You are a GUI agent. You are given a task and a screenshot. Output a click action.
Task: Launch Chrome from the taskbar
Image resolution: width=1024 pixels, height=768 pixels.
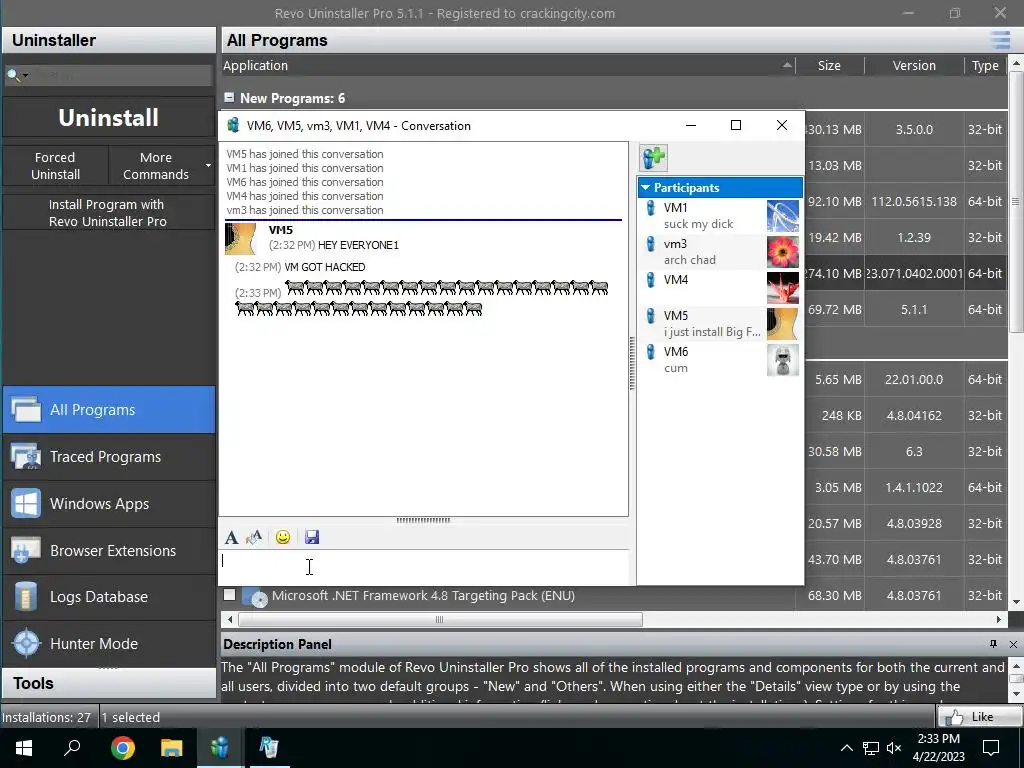(x=122, y=748)
